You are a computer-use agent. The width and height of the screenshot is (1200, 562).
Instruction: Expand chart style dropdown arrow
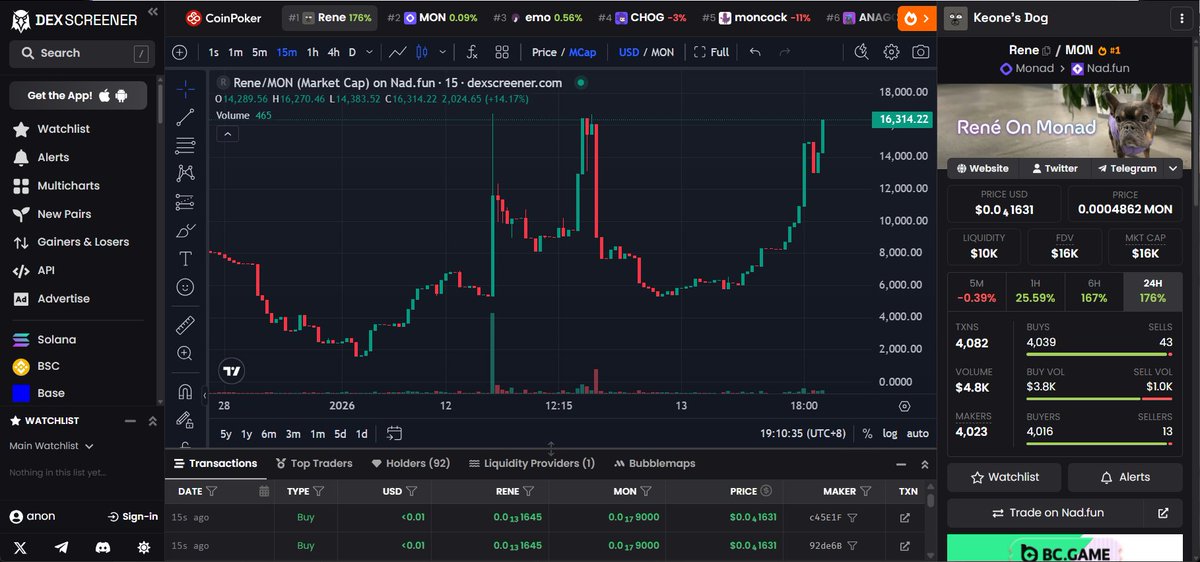(x=440, y=52)
